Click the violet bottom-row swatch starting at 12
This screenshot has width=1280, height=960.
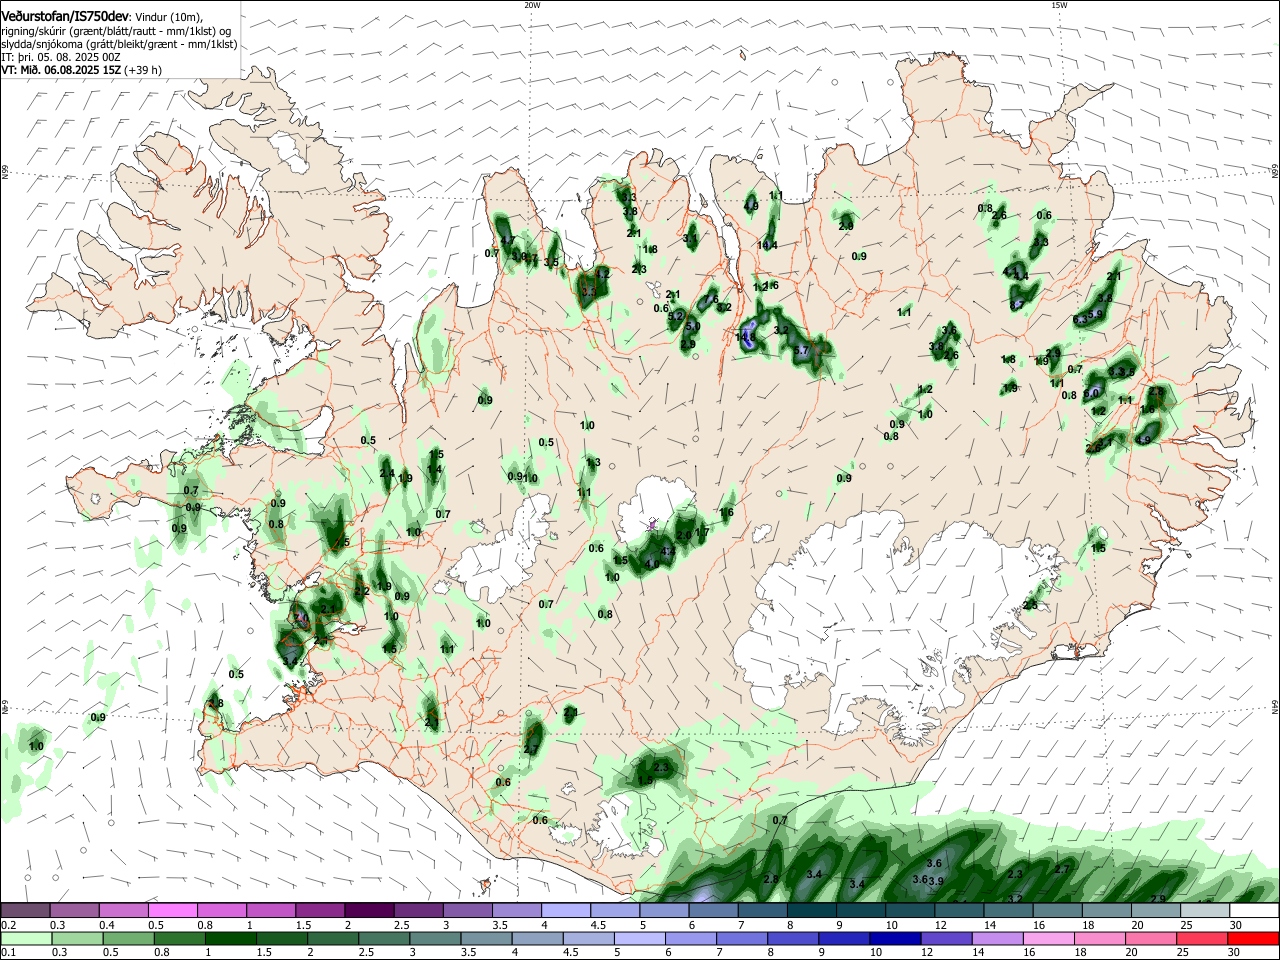click(x=948, y=938)
